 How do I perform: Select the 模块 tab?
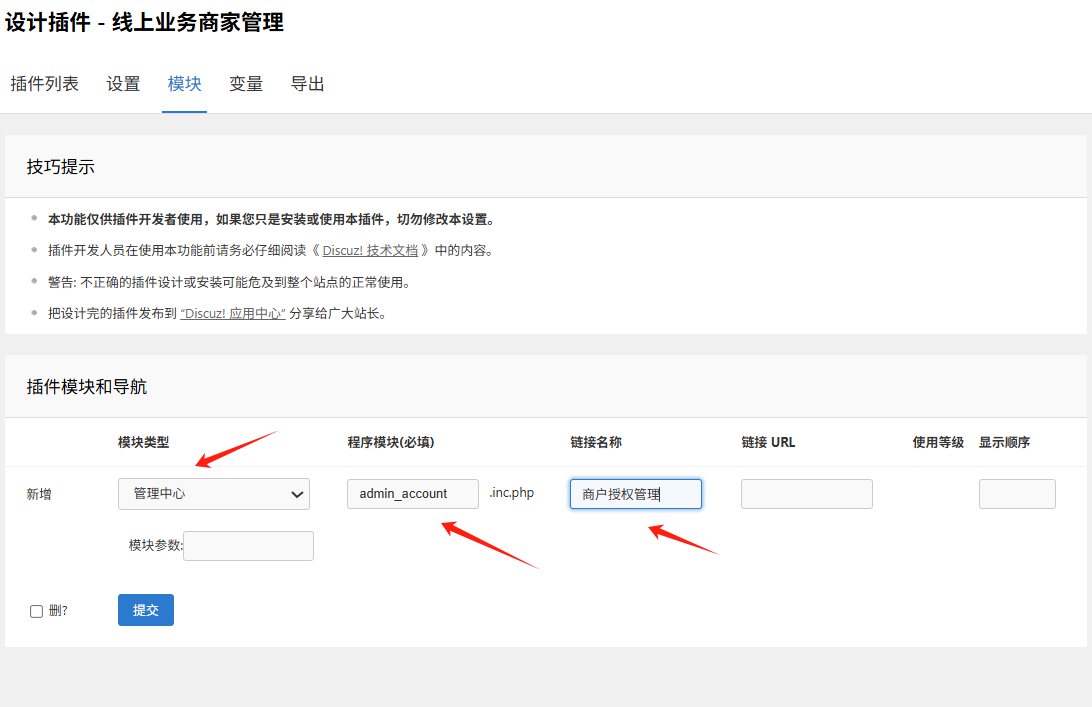point(184,84)
